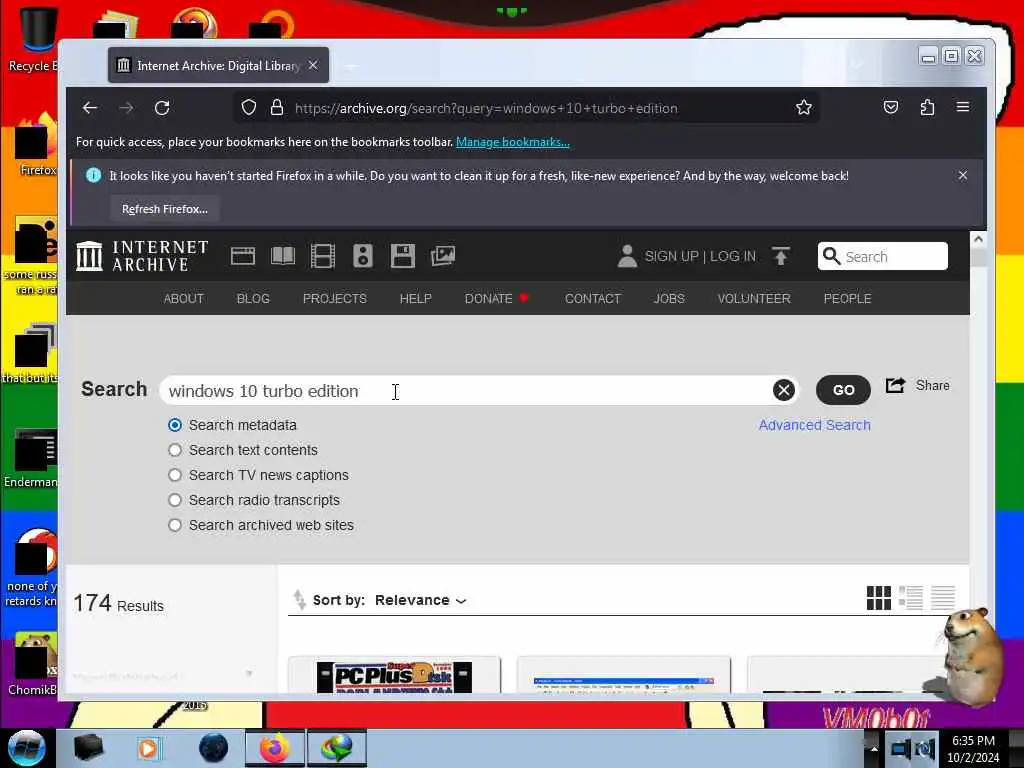Bookmark this page with the star icon

804,107
